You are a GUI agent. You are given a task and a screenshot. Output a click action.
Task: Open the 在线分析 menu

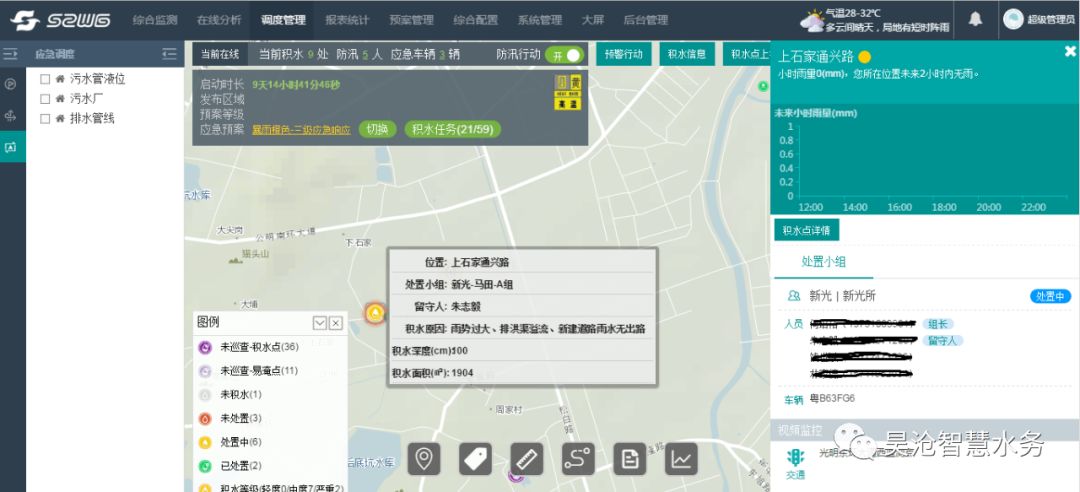click(x=219, y=20)
